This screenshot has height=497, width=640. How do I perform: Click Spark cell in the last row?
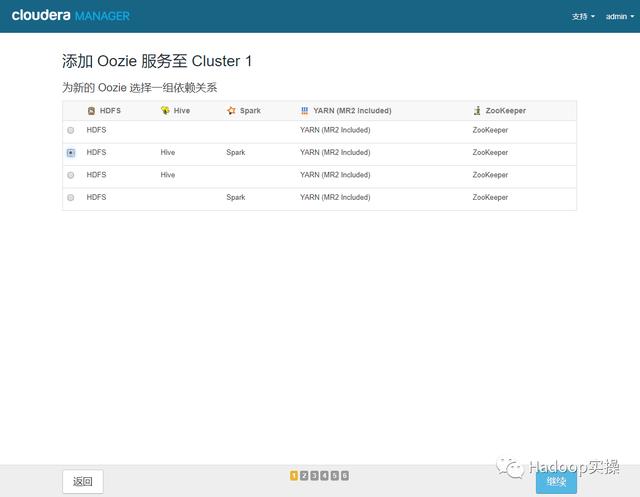236,197
